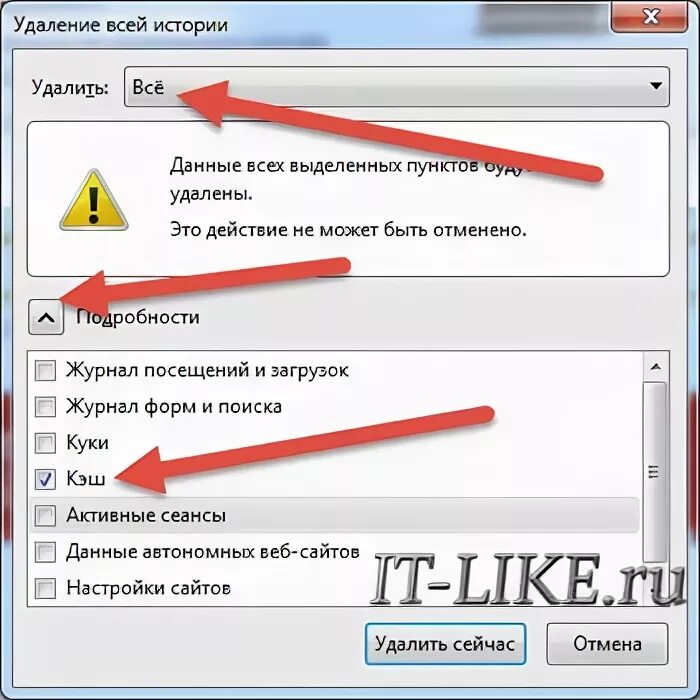The height and width of the screenshot is (700, 700).
Task: Click the scrollbar up arrow in details list
Action: pos(655,367)
